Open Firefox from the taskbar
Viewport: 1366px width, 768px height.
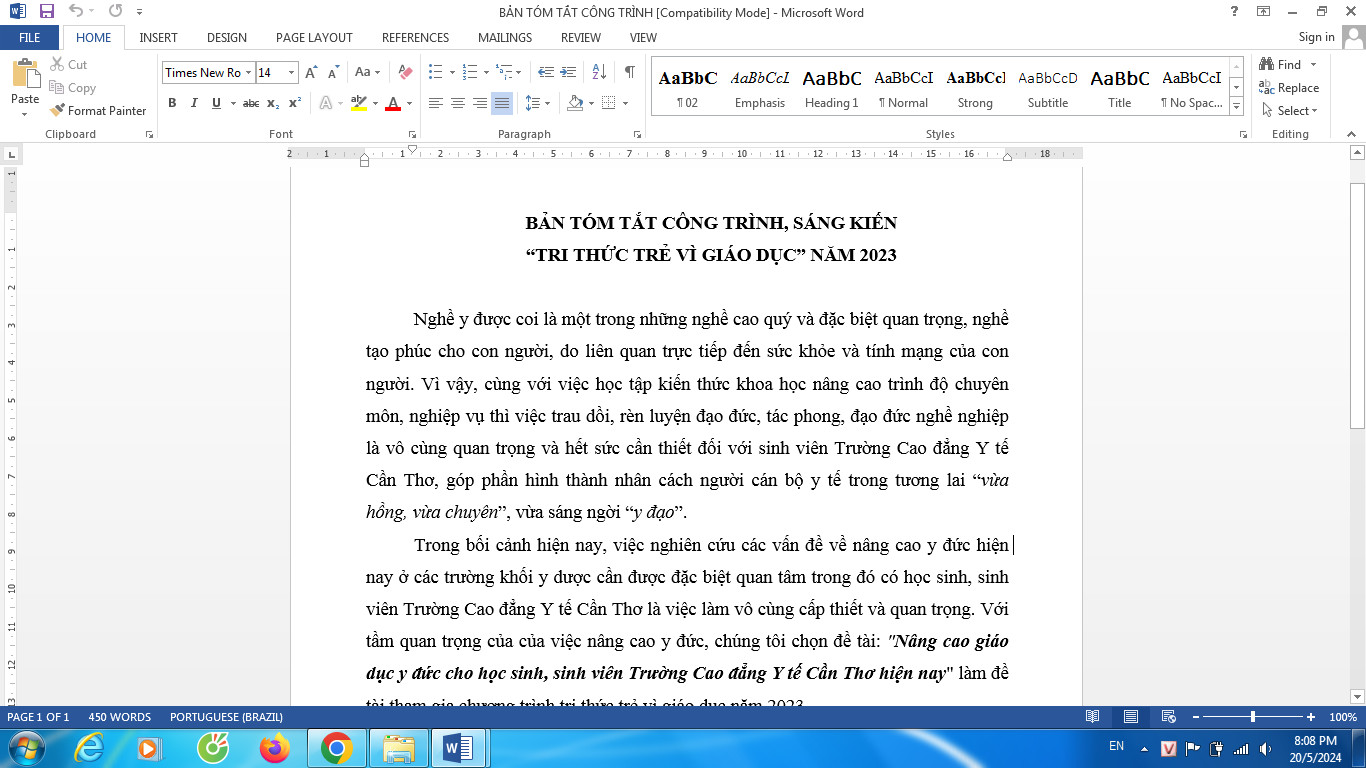[274, 747]
